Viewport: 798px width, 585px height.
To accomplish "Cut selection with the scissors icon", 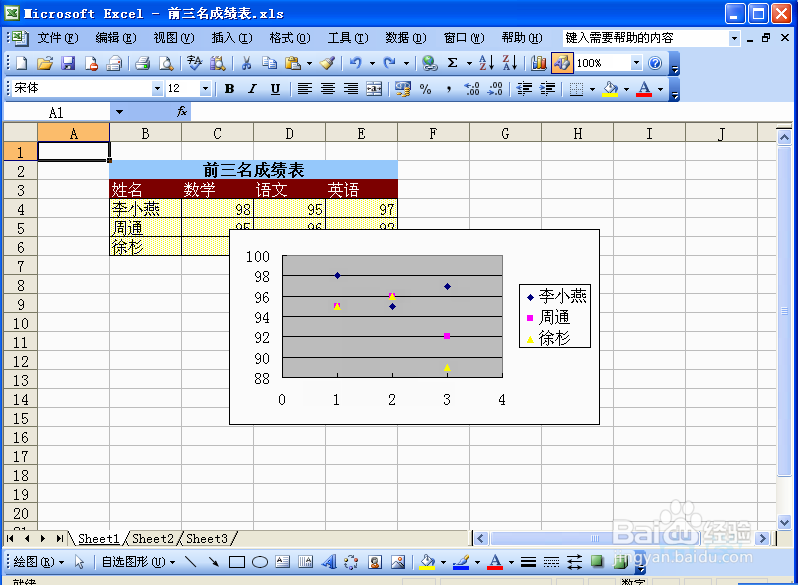I will (x=246, y=63).
